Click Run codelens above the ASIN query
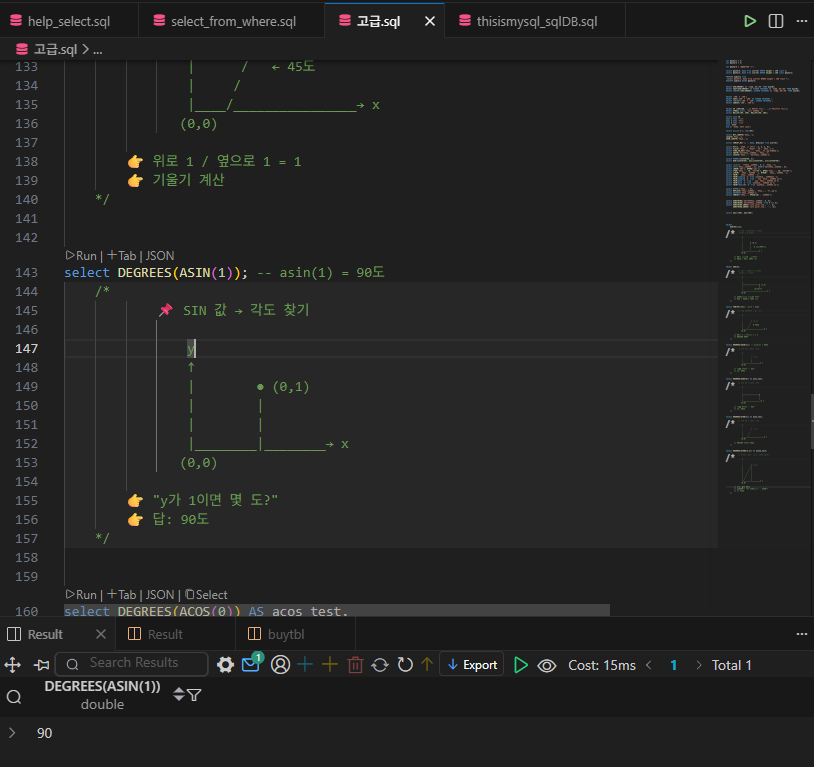 (82, 255)
